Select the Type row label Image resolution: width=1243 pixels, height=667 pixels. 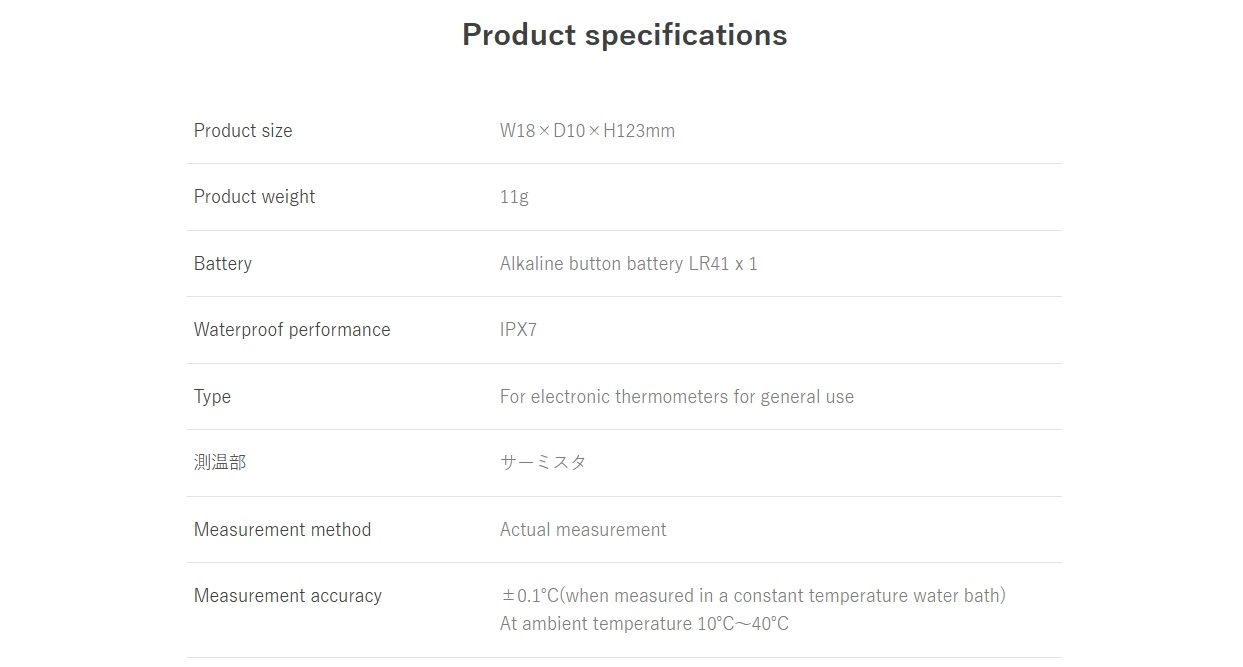212,397
